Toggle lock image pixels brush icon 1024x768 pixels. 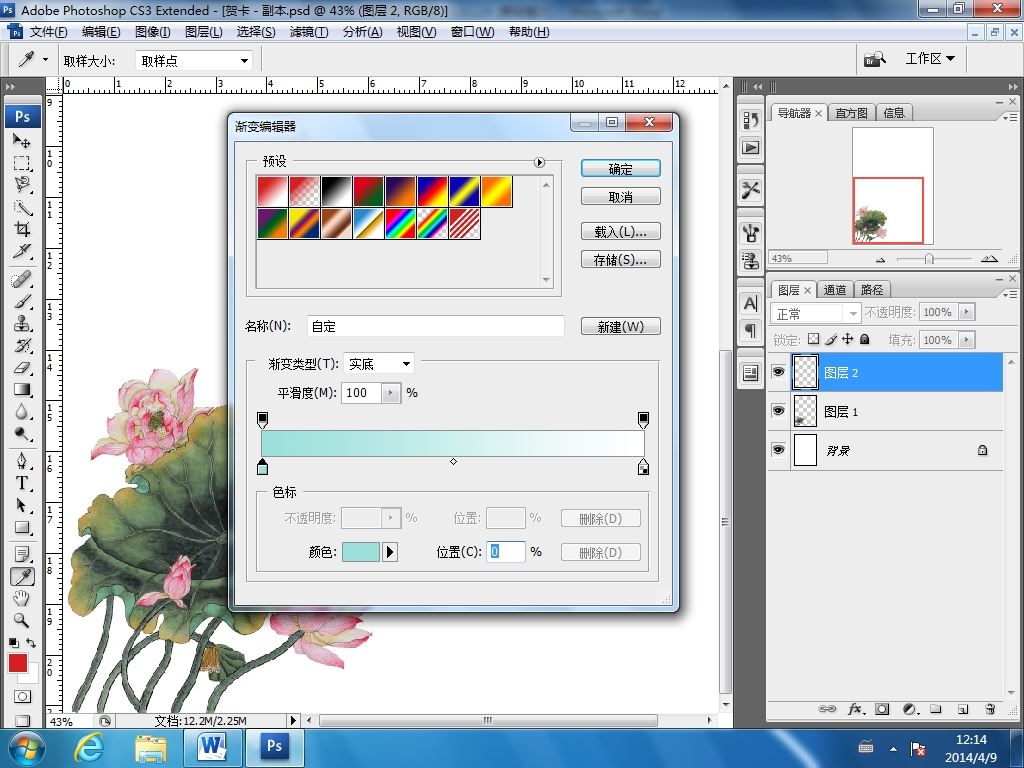tap(831, 339)
